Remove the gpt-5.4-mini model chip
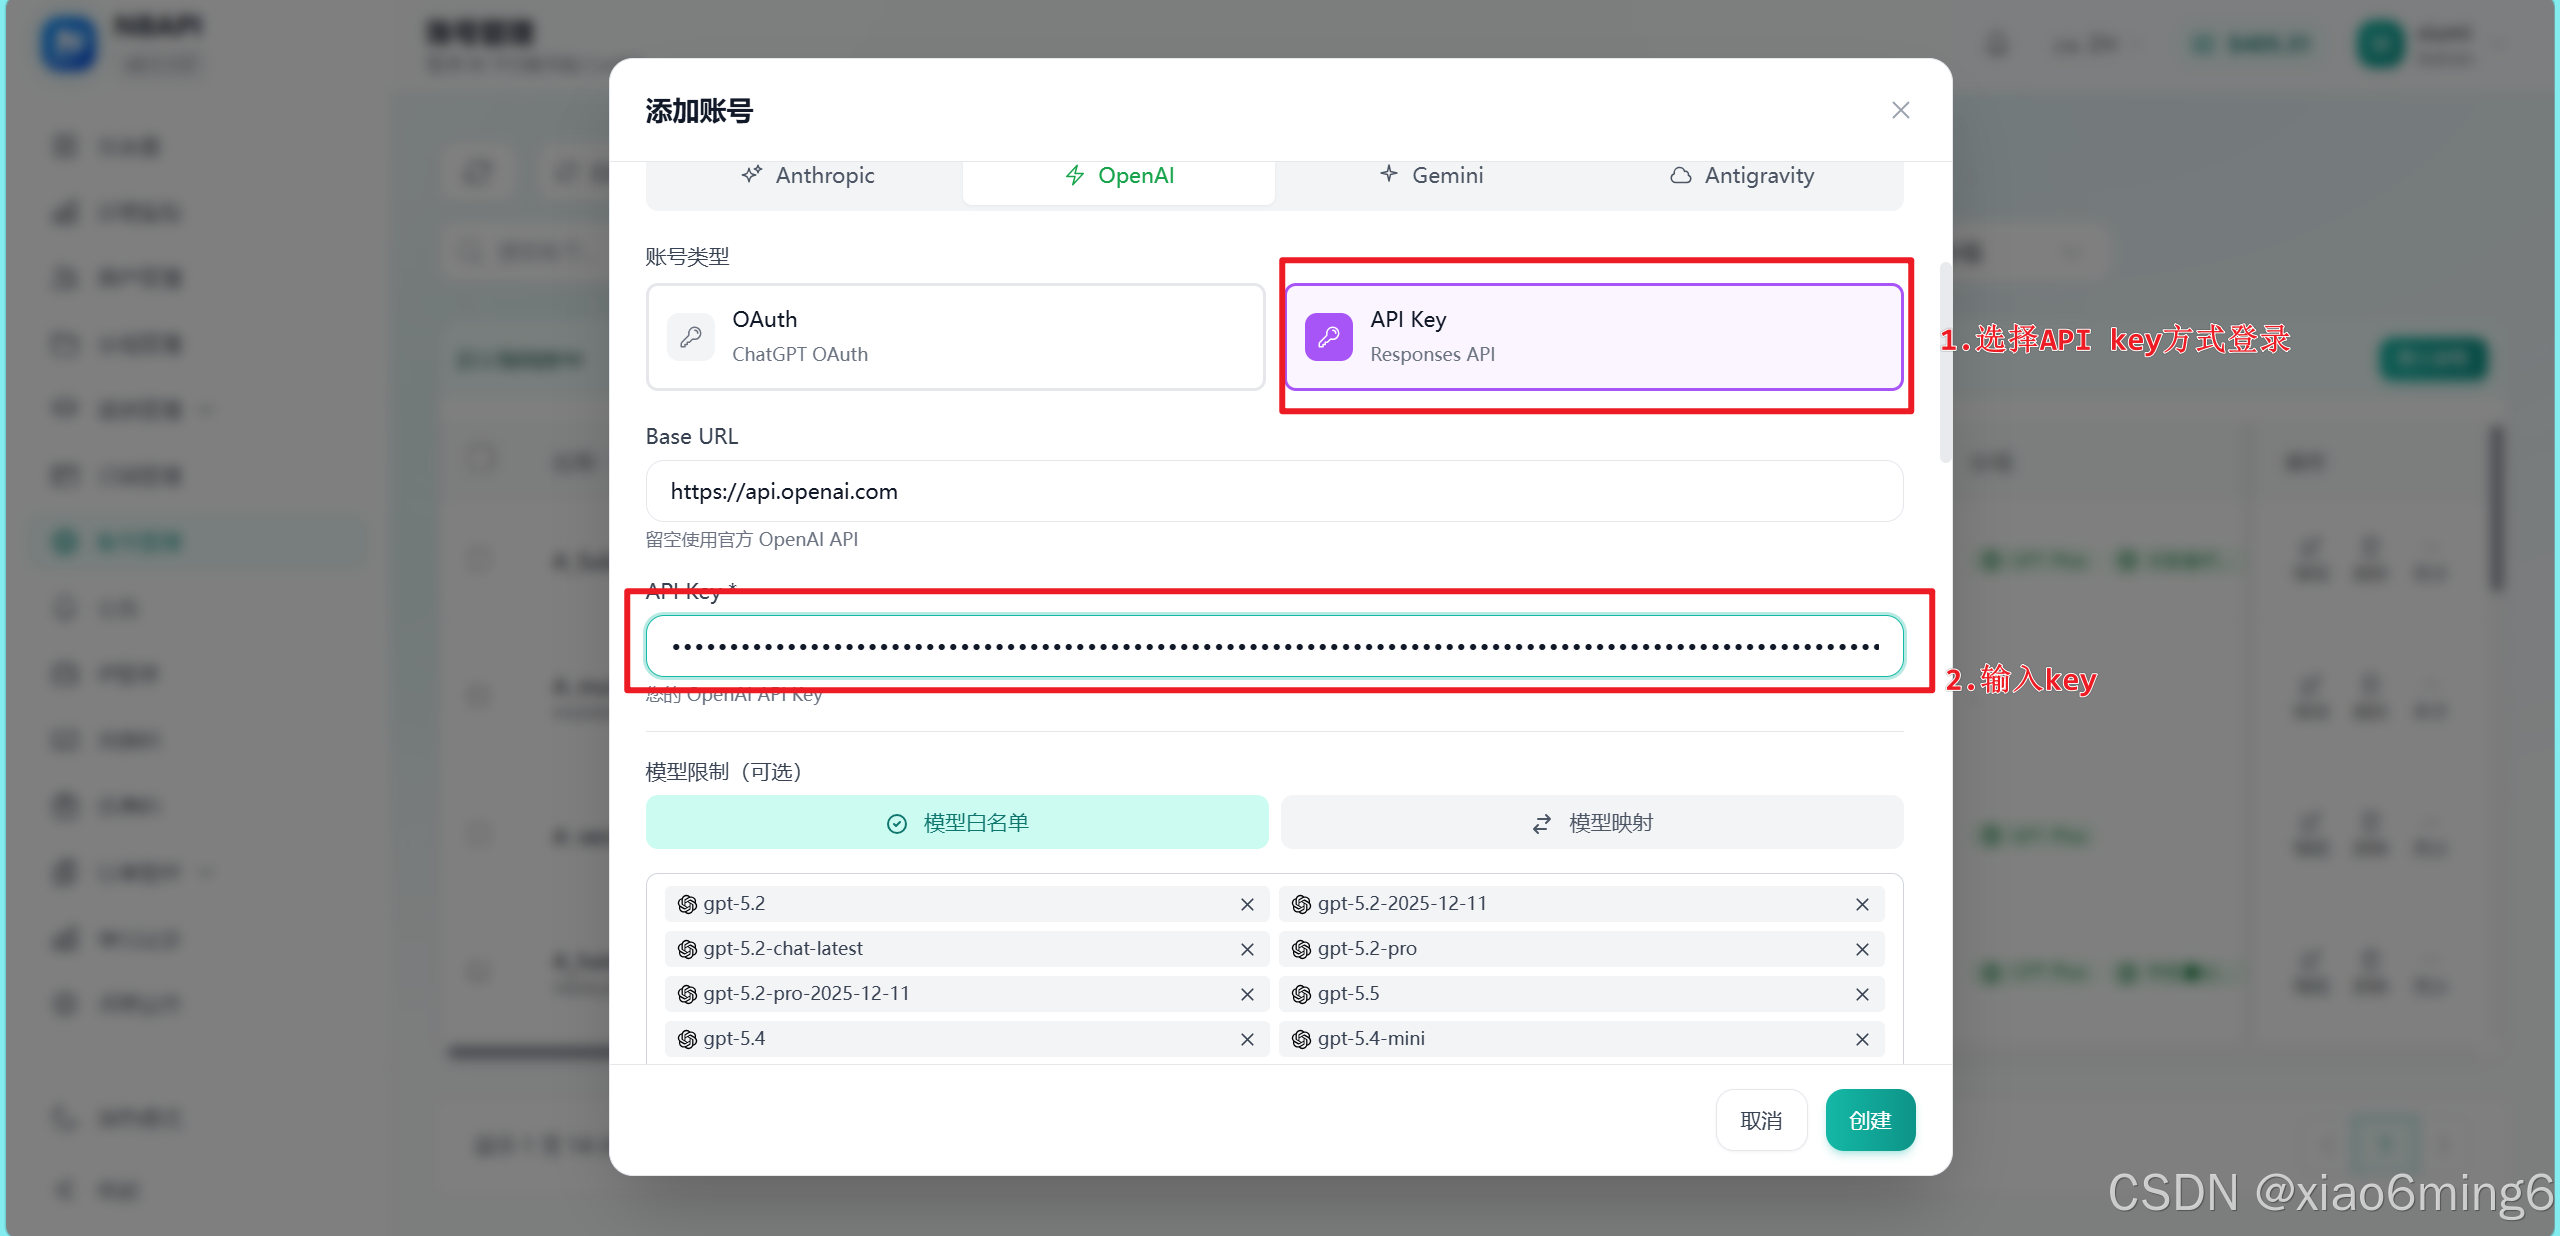 click(1862, 1040)
